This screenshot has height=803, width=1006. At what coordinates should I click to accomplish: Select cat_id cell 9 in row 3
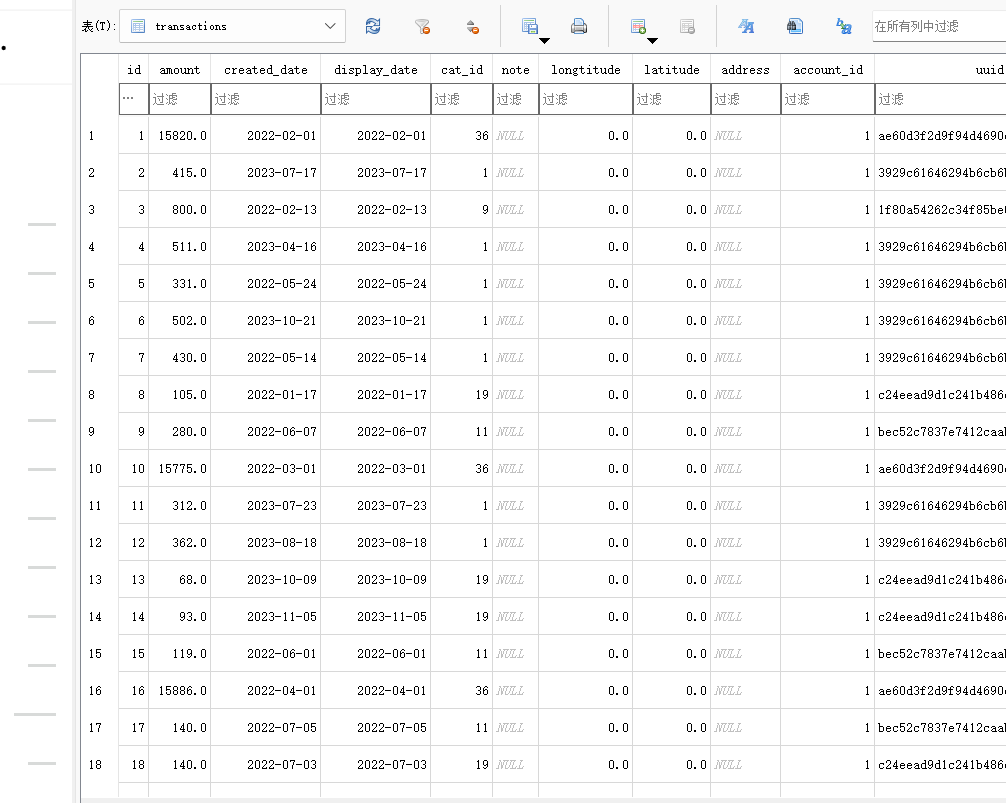click(x=462, y=210)
